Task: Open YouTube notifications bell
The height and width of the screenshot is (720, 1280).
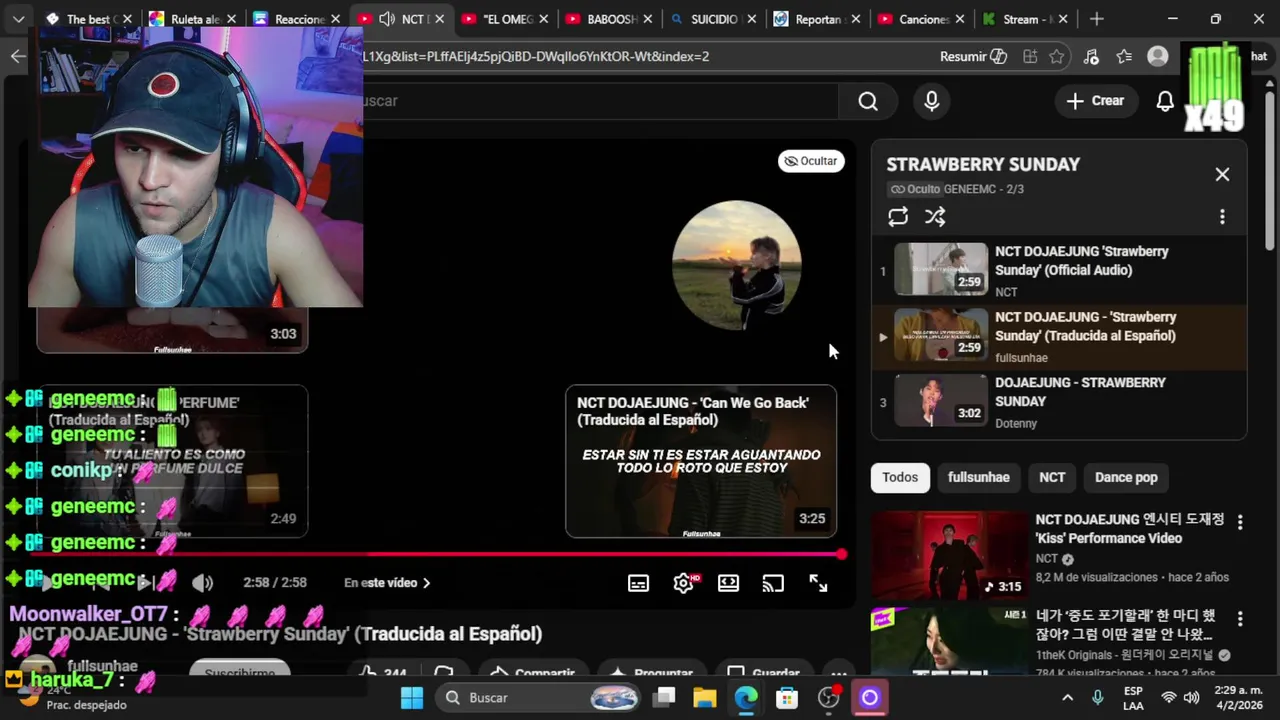Action: pyautogui.click(x=1165, y=101)
